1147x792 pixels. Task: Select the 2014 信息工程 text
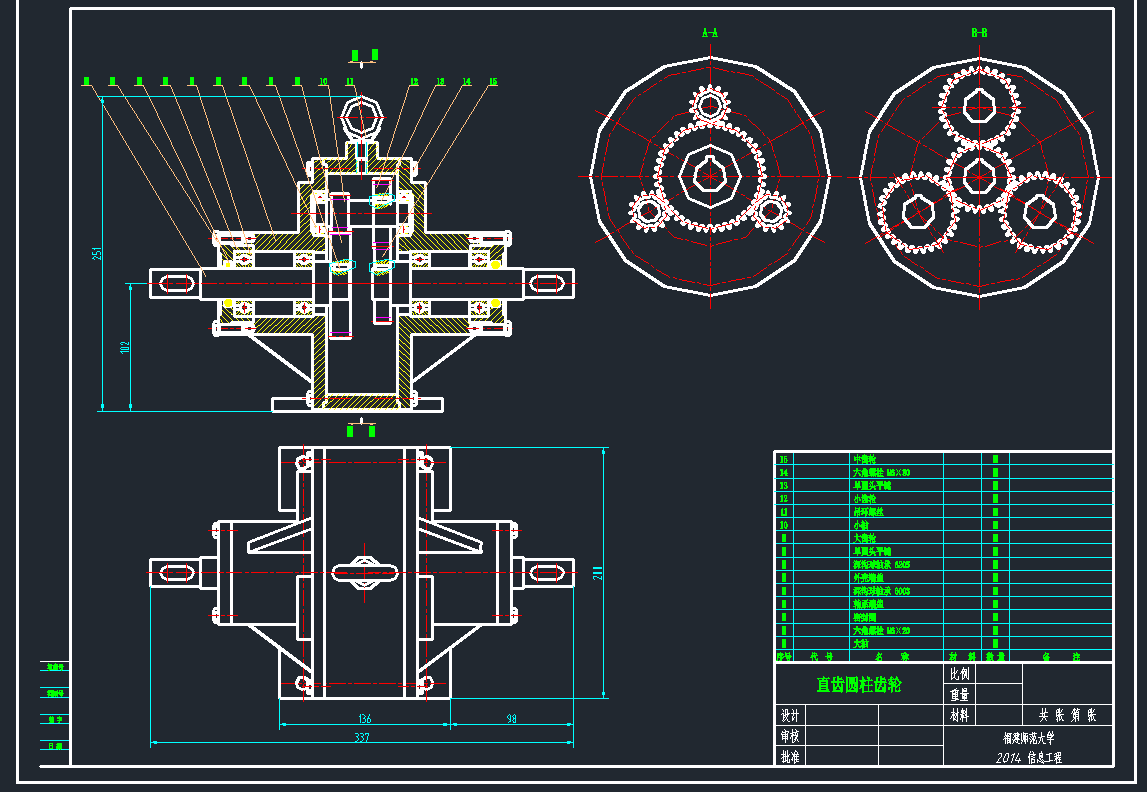pos(1029,758)
